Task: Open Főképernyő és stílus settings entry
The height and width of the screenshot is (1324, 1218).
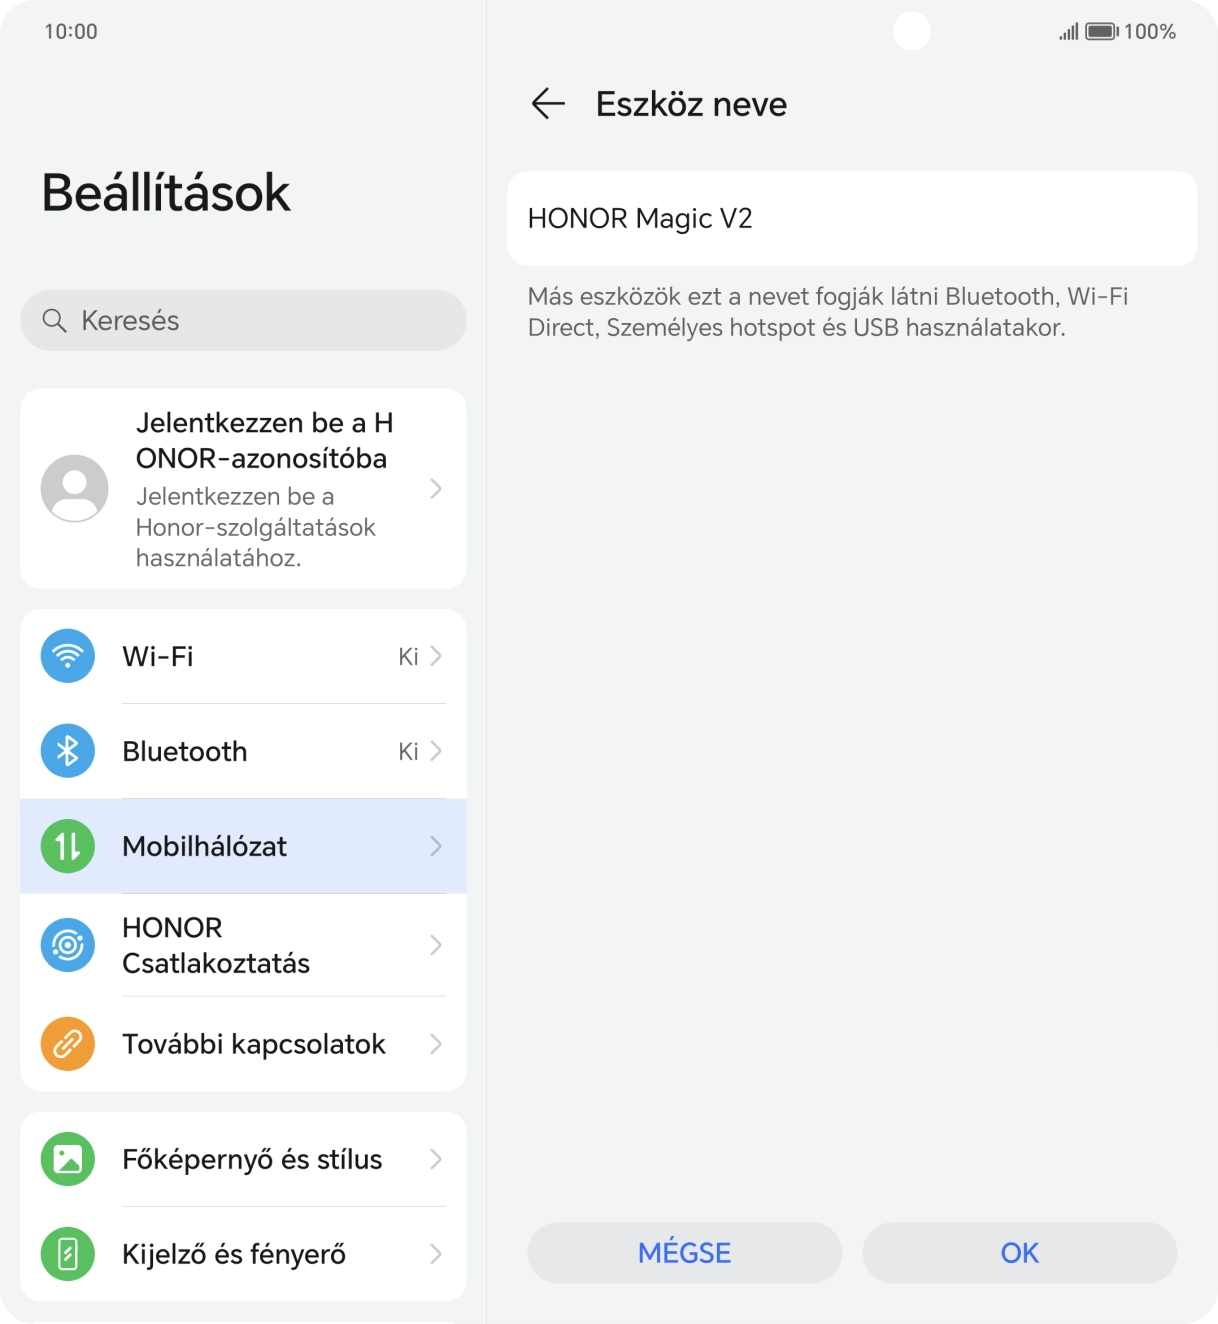Action: tap(243, 1159)
